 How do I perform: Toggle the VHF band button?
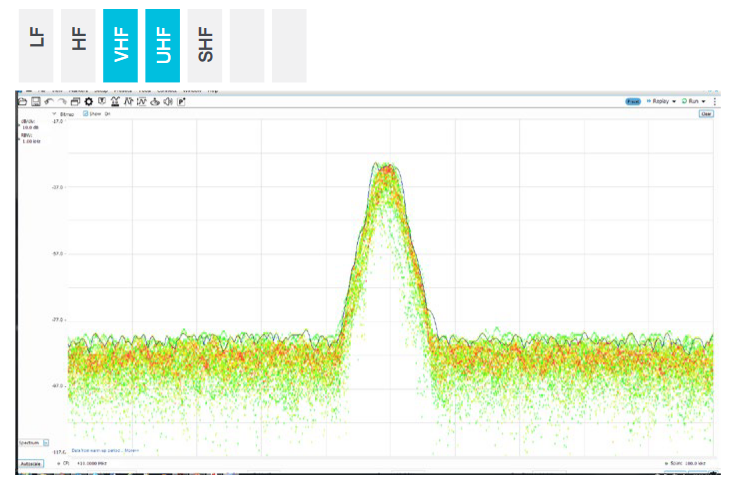(x=120, y=45)
